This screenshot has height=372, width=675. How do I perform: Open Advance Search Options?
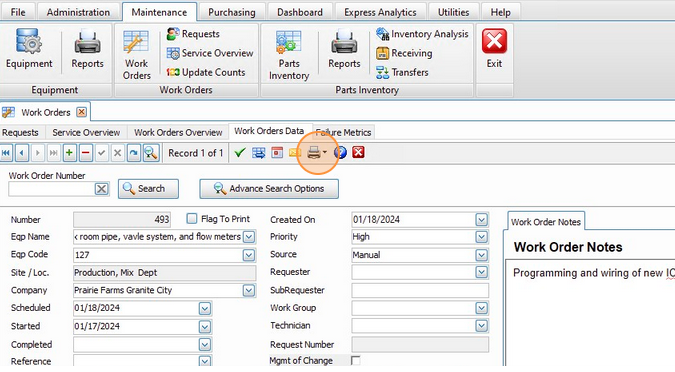(x=269, y=189)
